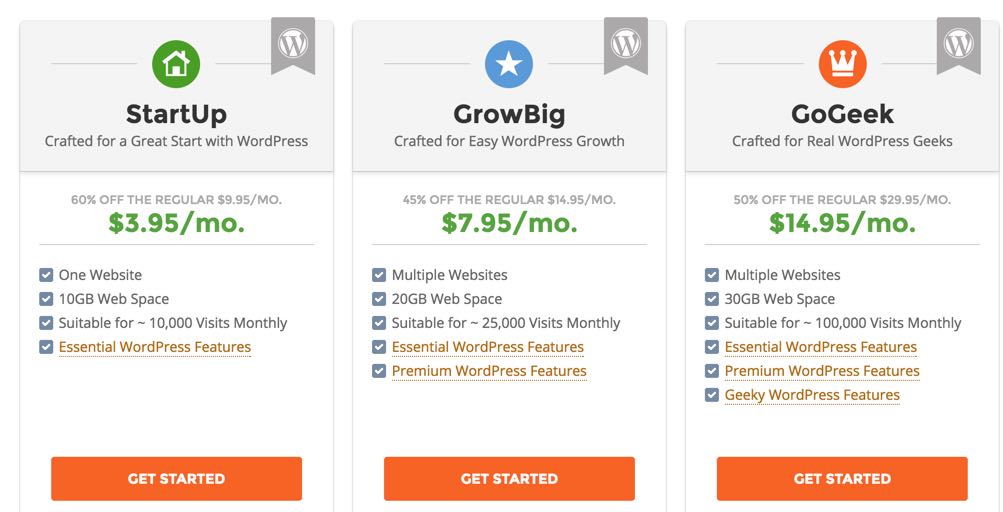Click WordPress ribbon badge on GrowBig card
Screen dimensions: 1003x512
pyautogui.click(x=626, y=45)
